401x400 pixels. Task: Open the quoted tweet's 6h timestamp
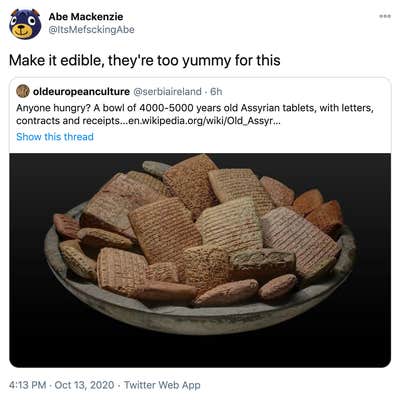pos(216,91)
